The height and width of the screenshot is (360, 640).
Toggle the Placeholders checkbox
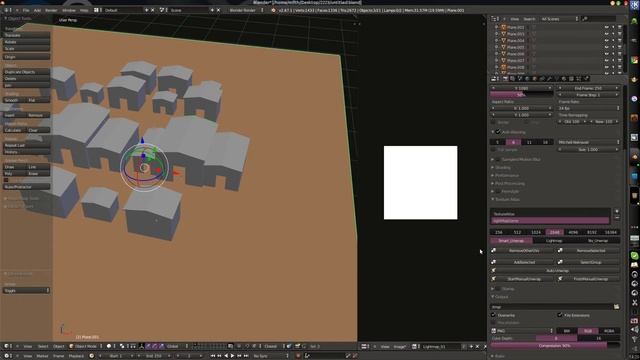[x=493, y=322]
